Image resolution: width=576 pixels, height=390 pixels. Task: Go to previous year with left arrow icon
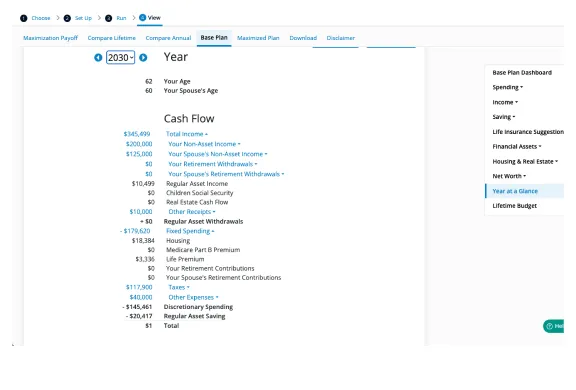(x=98, y=58)
